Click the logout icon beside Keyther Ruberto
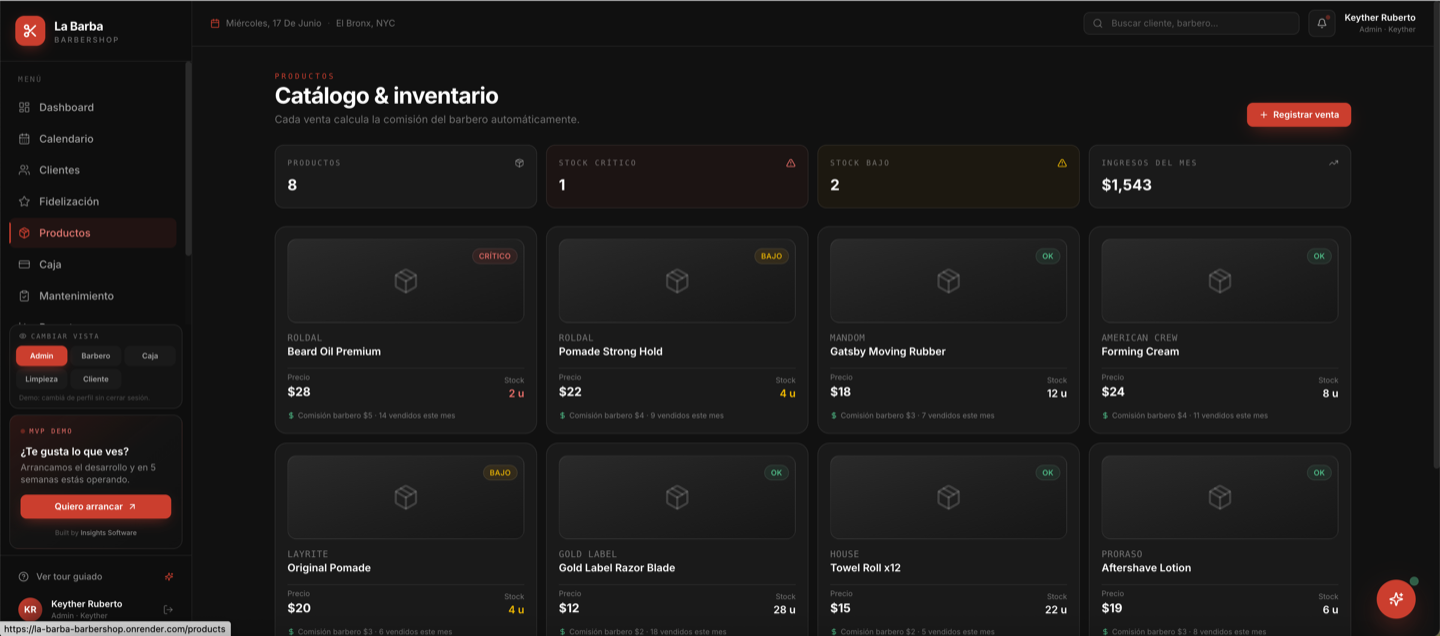 (x=168, y=609)
